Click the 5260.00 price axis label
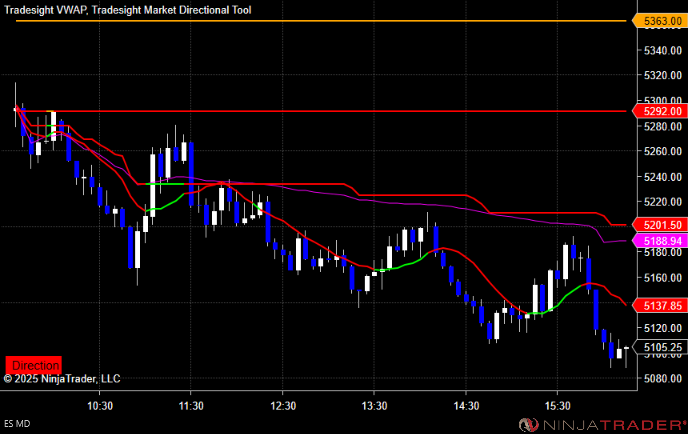Viewport: 688px width, 434px height. click(663, 151)
